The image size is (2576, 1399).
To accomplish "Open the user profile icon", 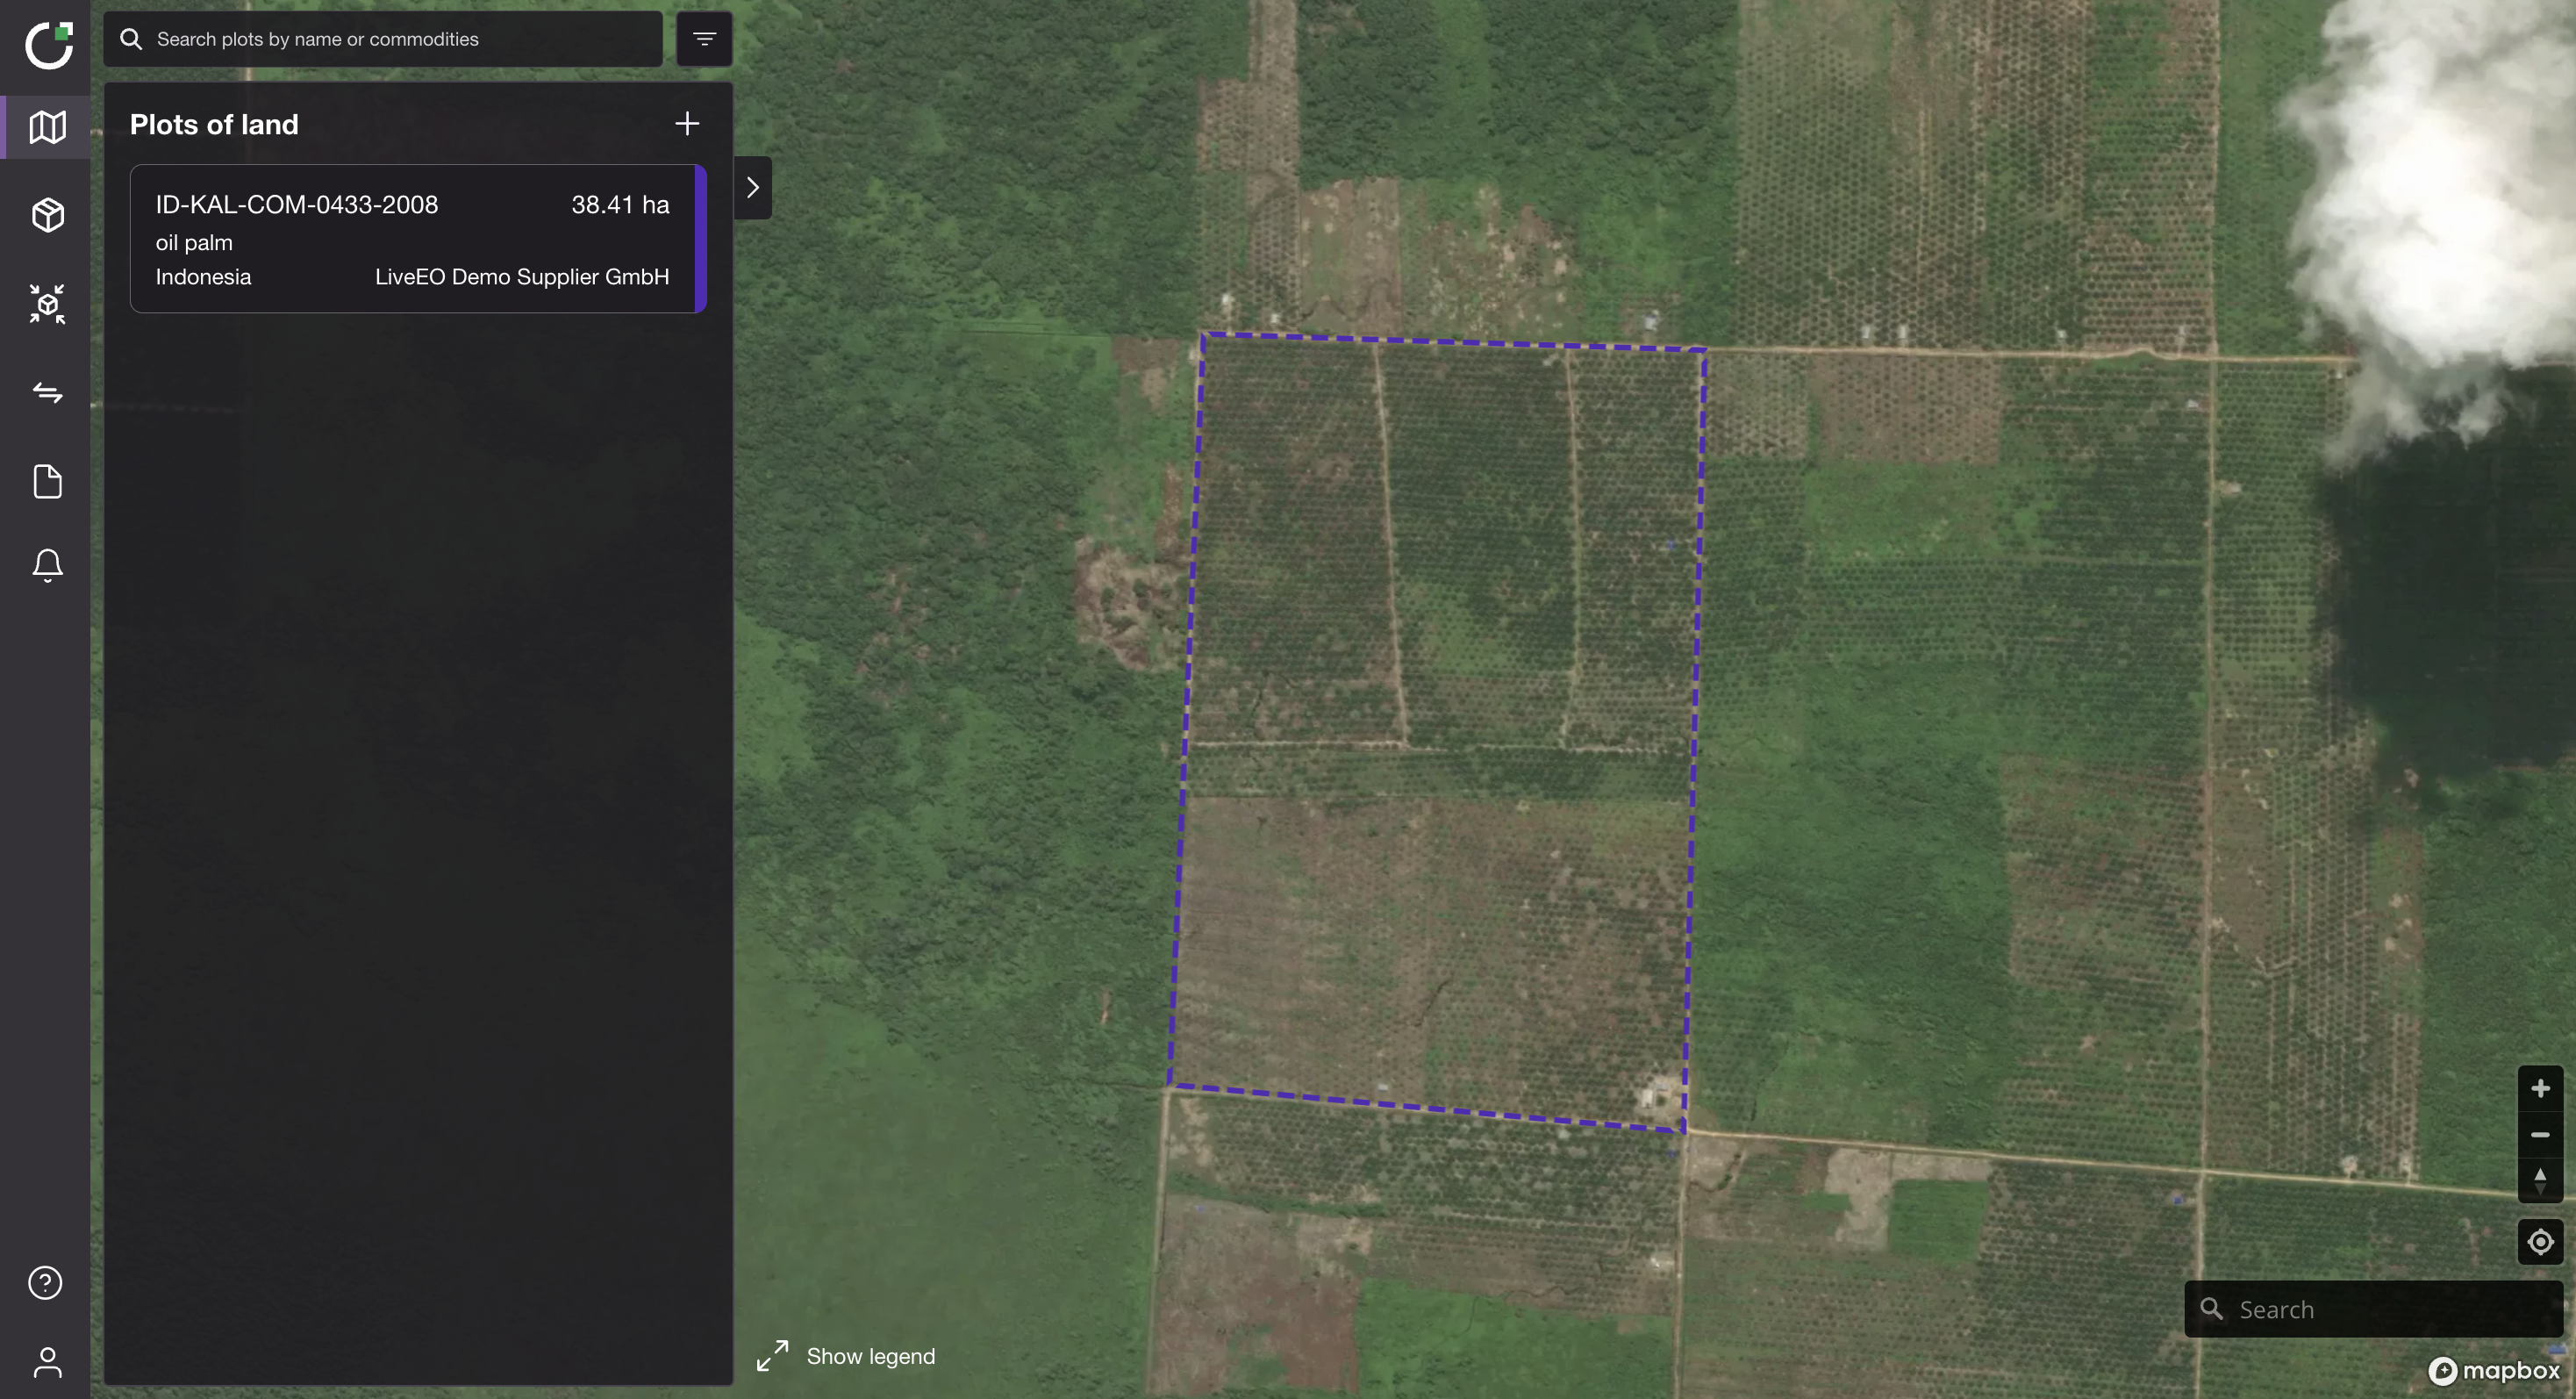I will [x=47, y=1362].
